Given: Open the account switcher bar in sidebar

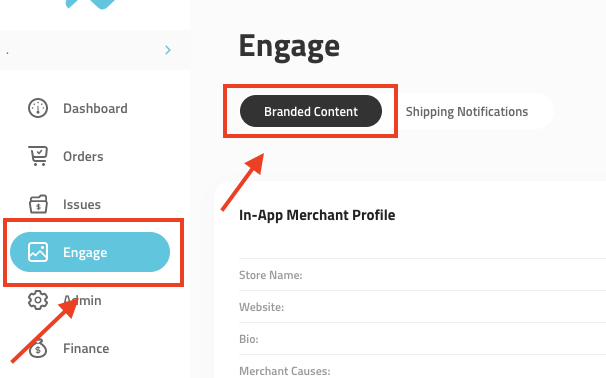Looking at the screenshot, I should 95,50.
